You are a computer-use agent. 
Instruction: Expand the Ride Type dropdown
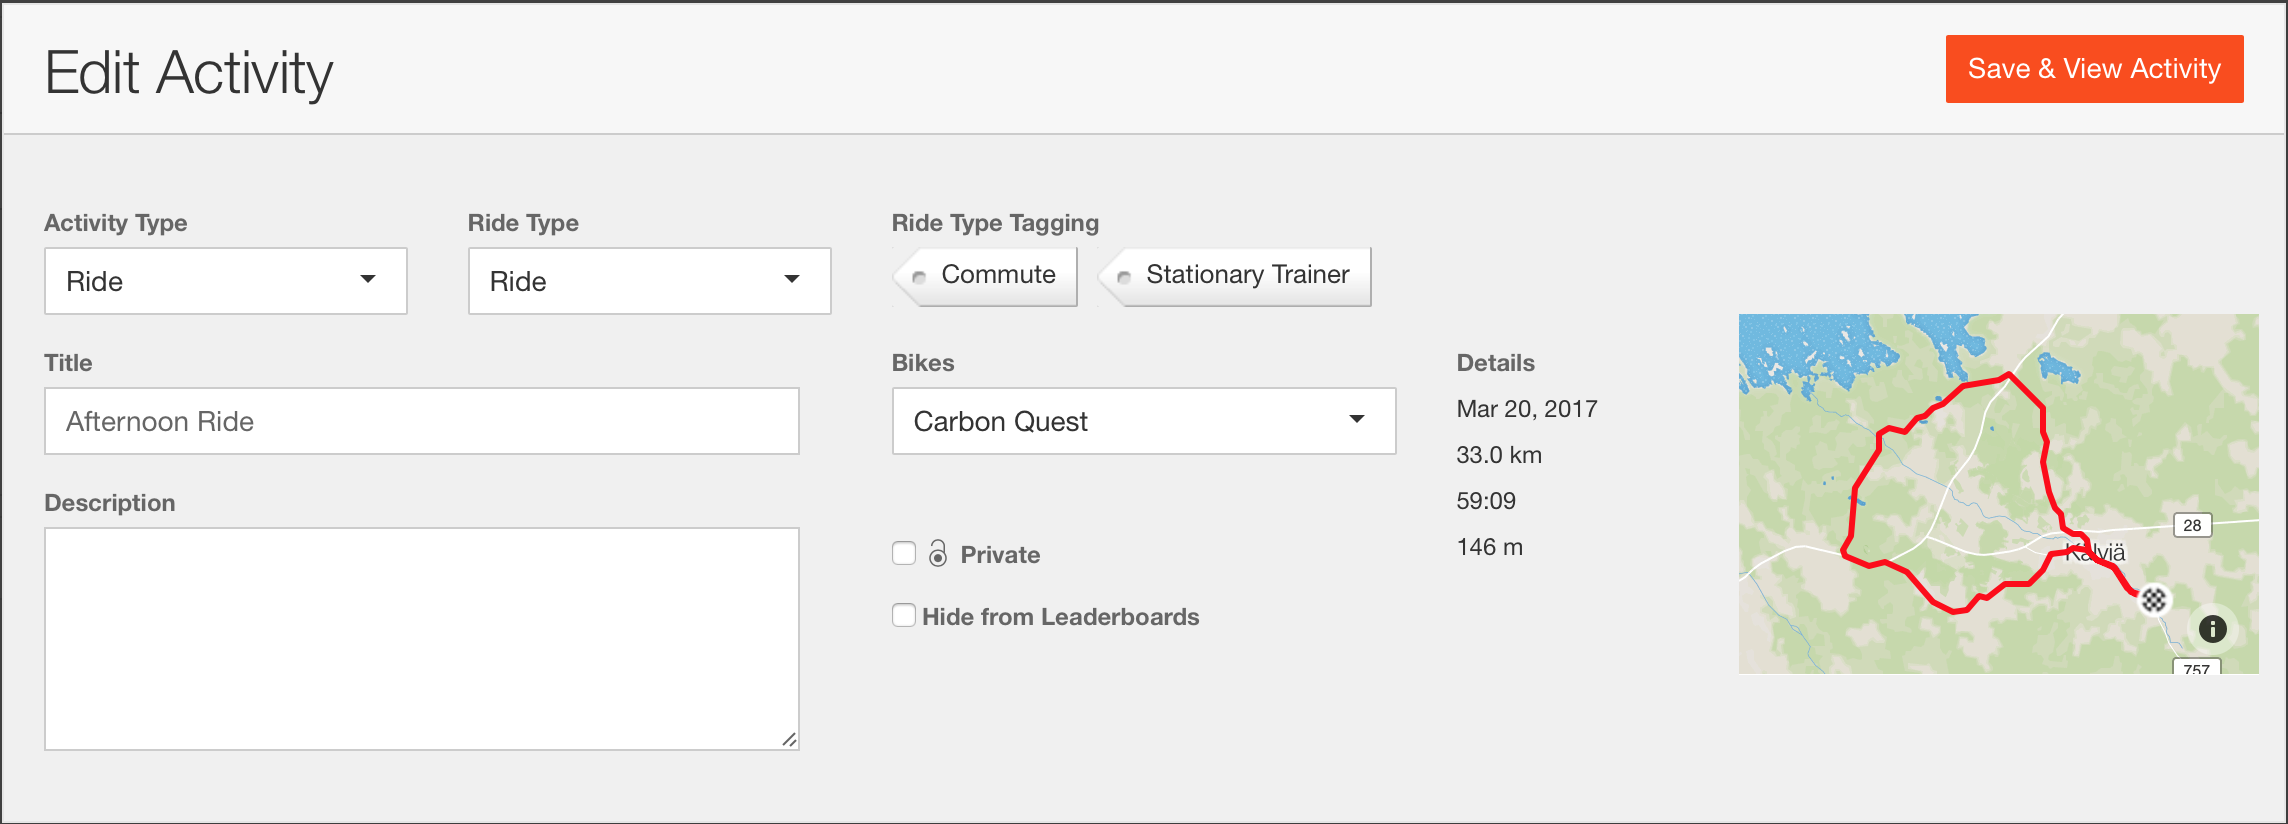point(649,281)
